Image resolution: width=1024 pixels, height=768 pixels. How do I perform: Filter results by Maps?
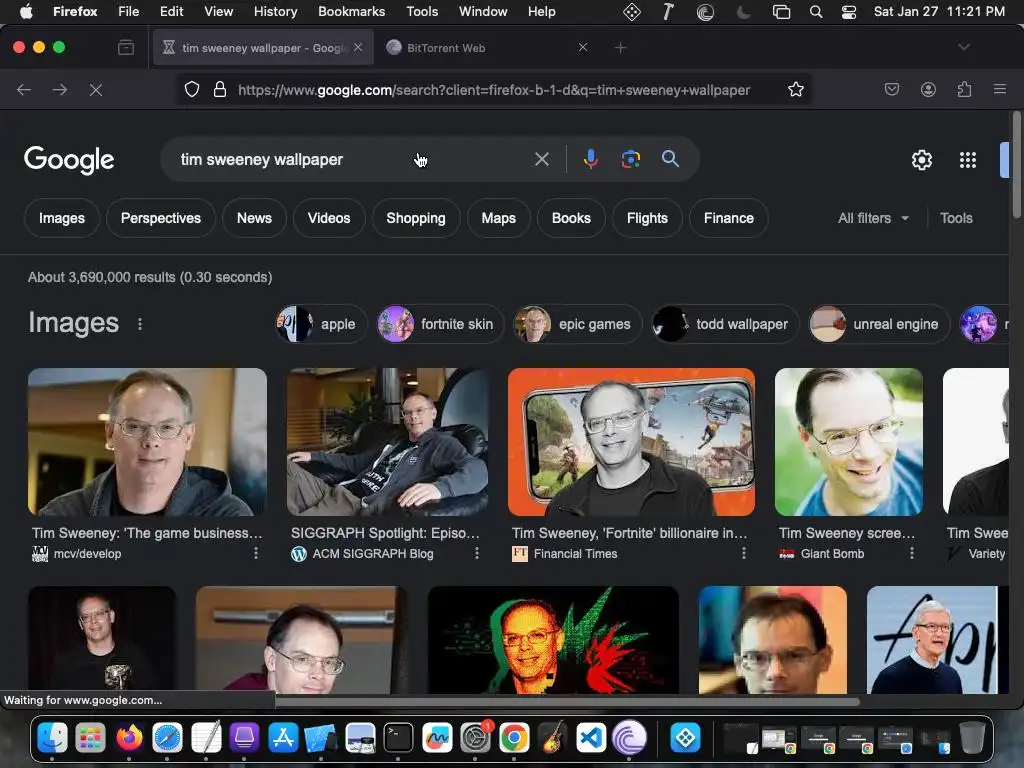[x=498, y=218]
